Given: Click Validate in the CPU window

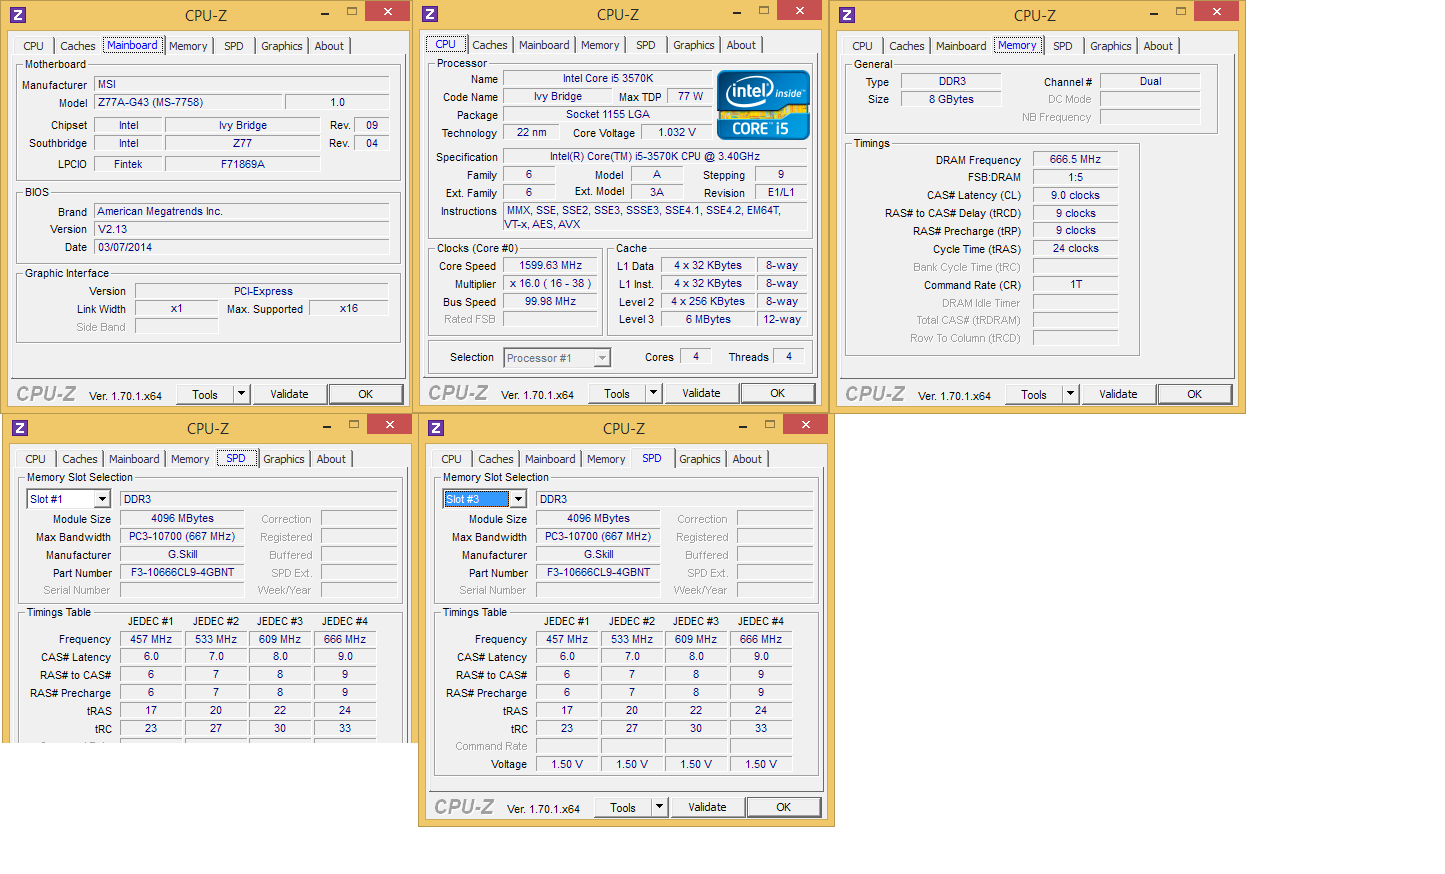Looking at the screenshot, I should pos(701,393).
